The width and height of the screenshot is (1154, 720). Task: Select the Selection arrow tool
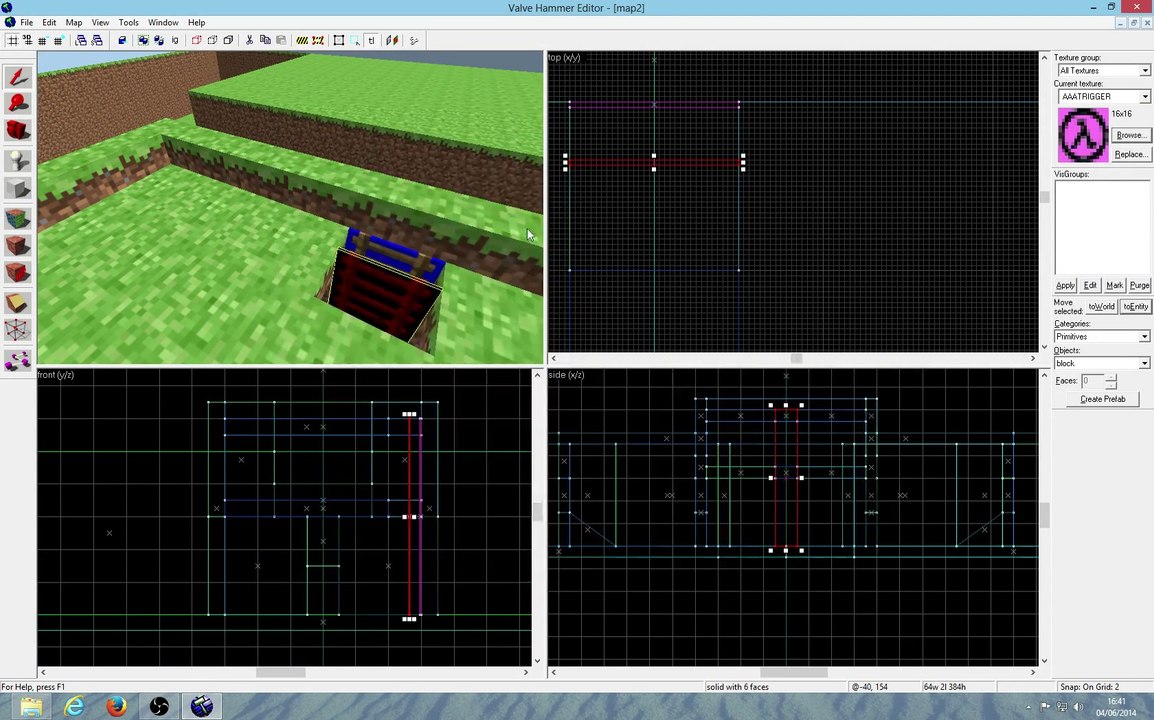tap(18, 77)
